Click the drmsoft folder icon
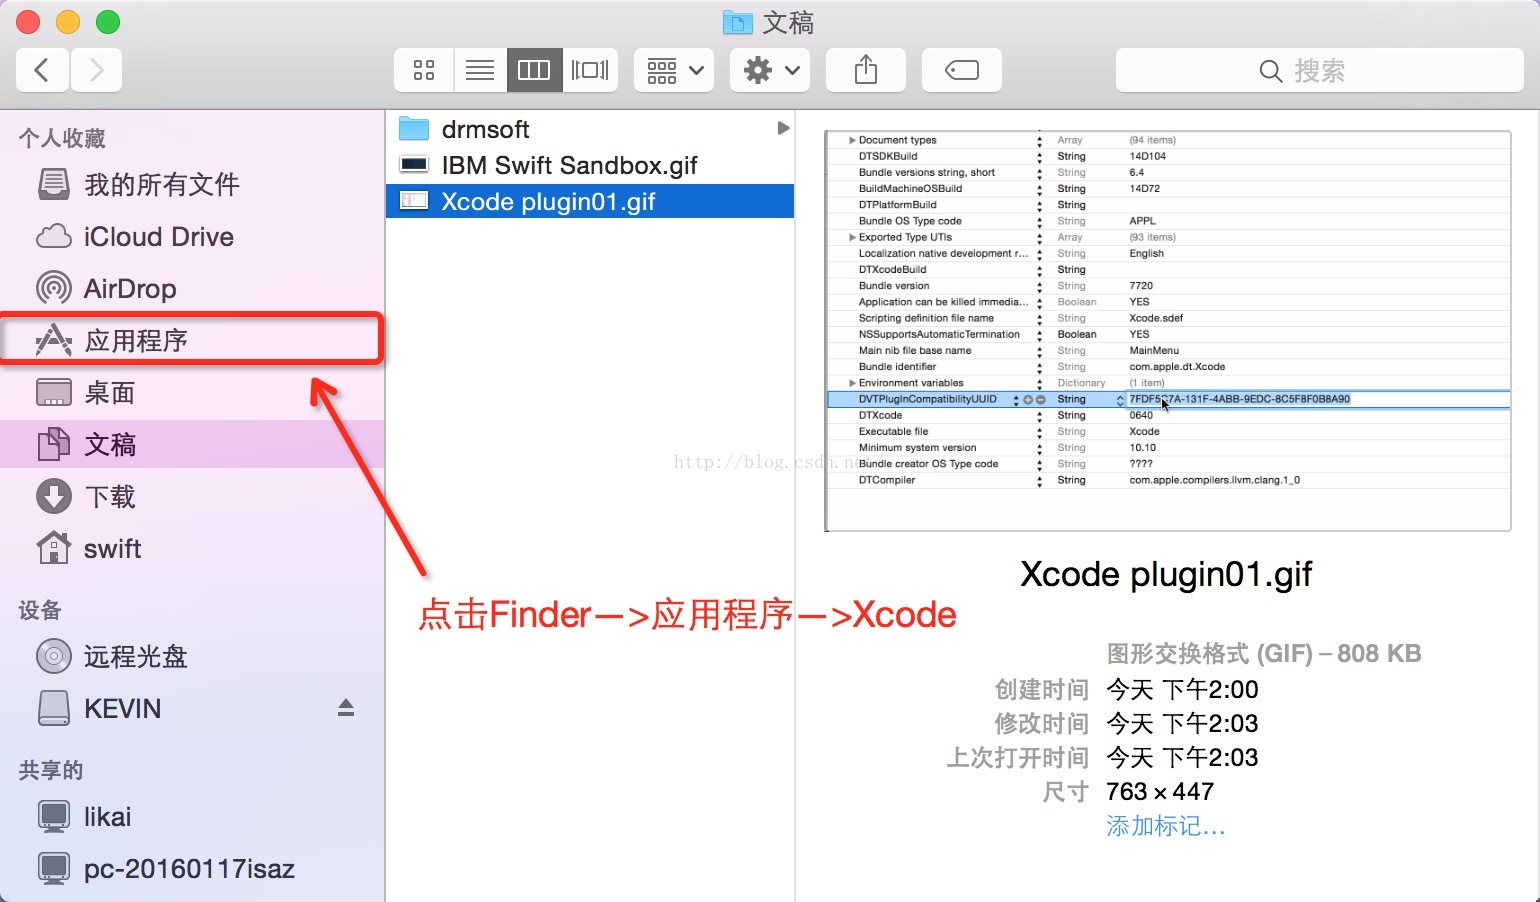Screen dimensions: 1540x902 point(414,129)
